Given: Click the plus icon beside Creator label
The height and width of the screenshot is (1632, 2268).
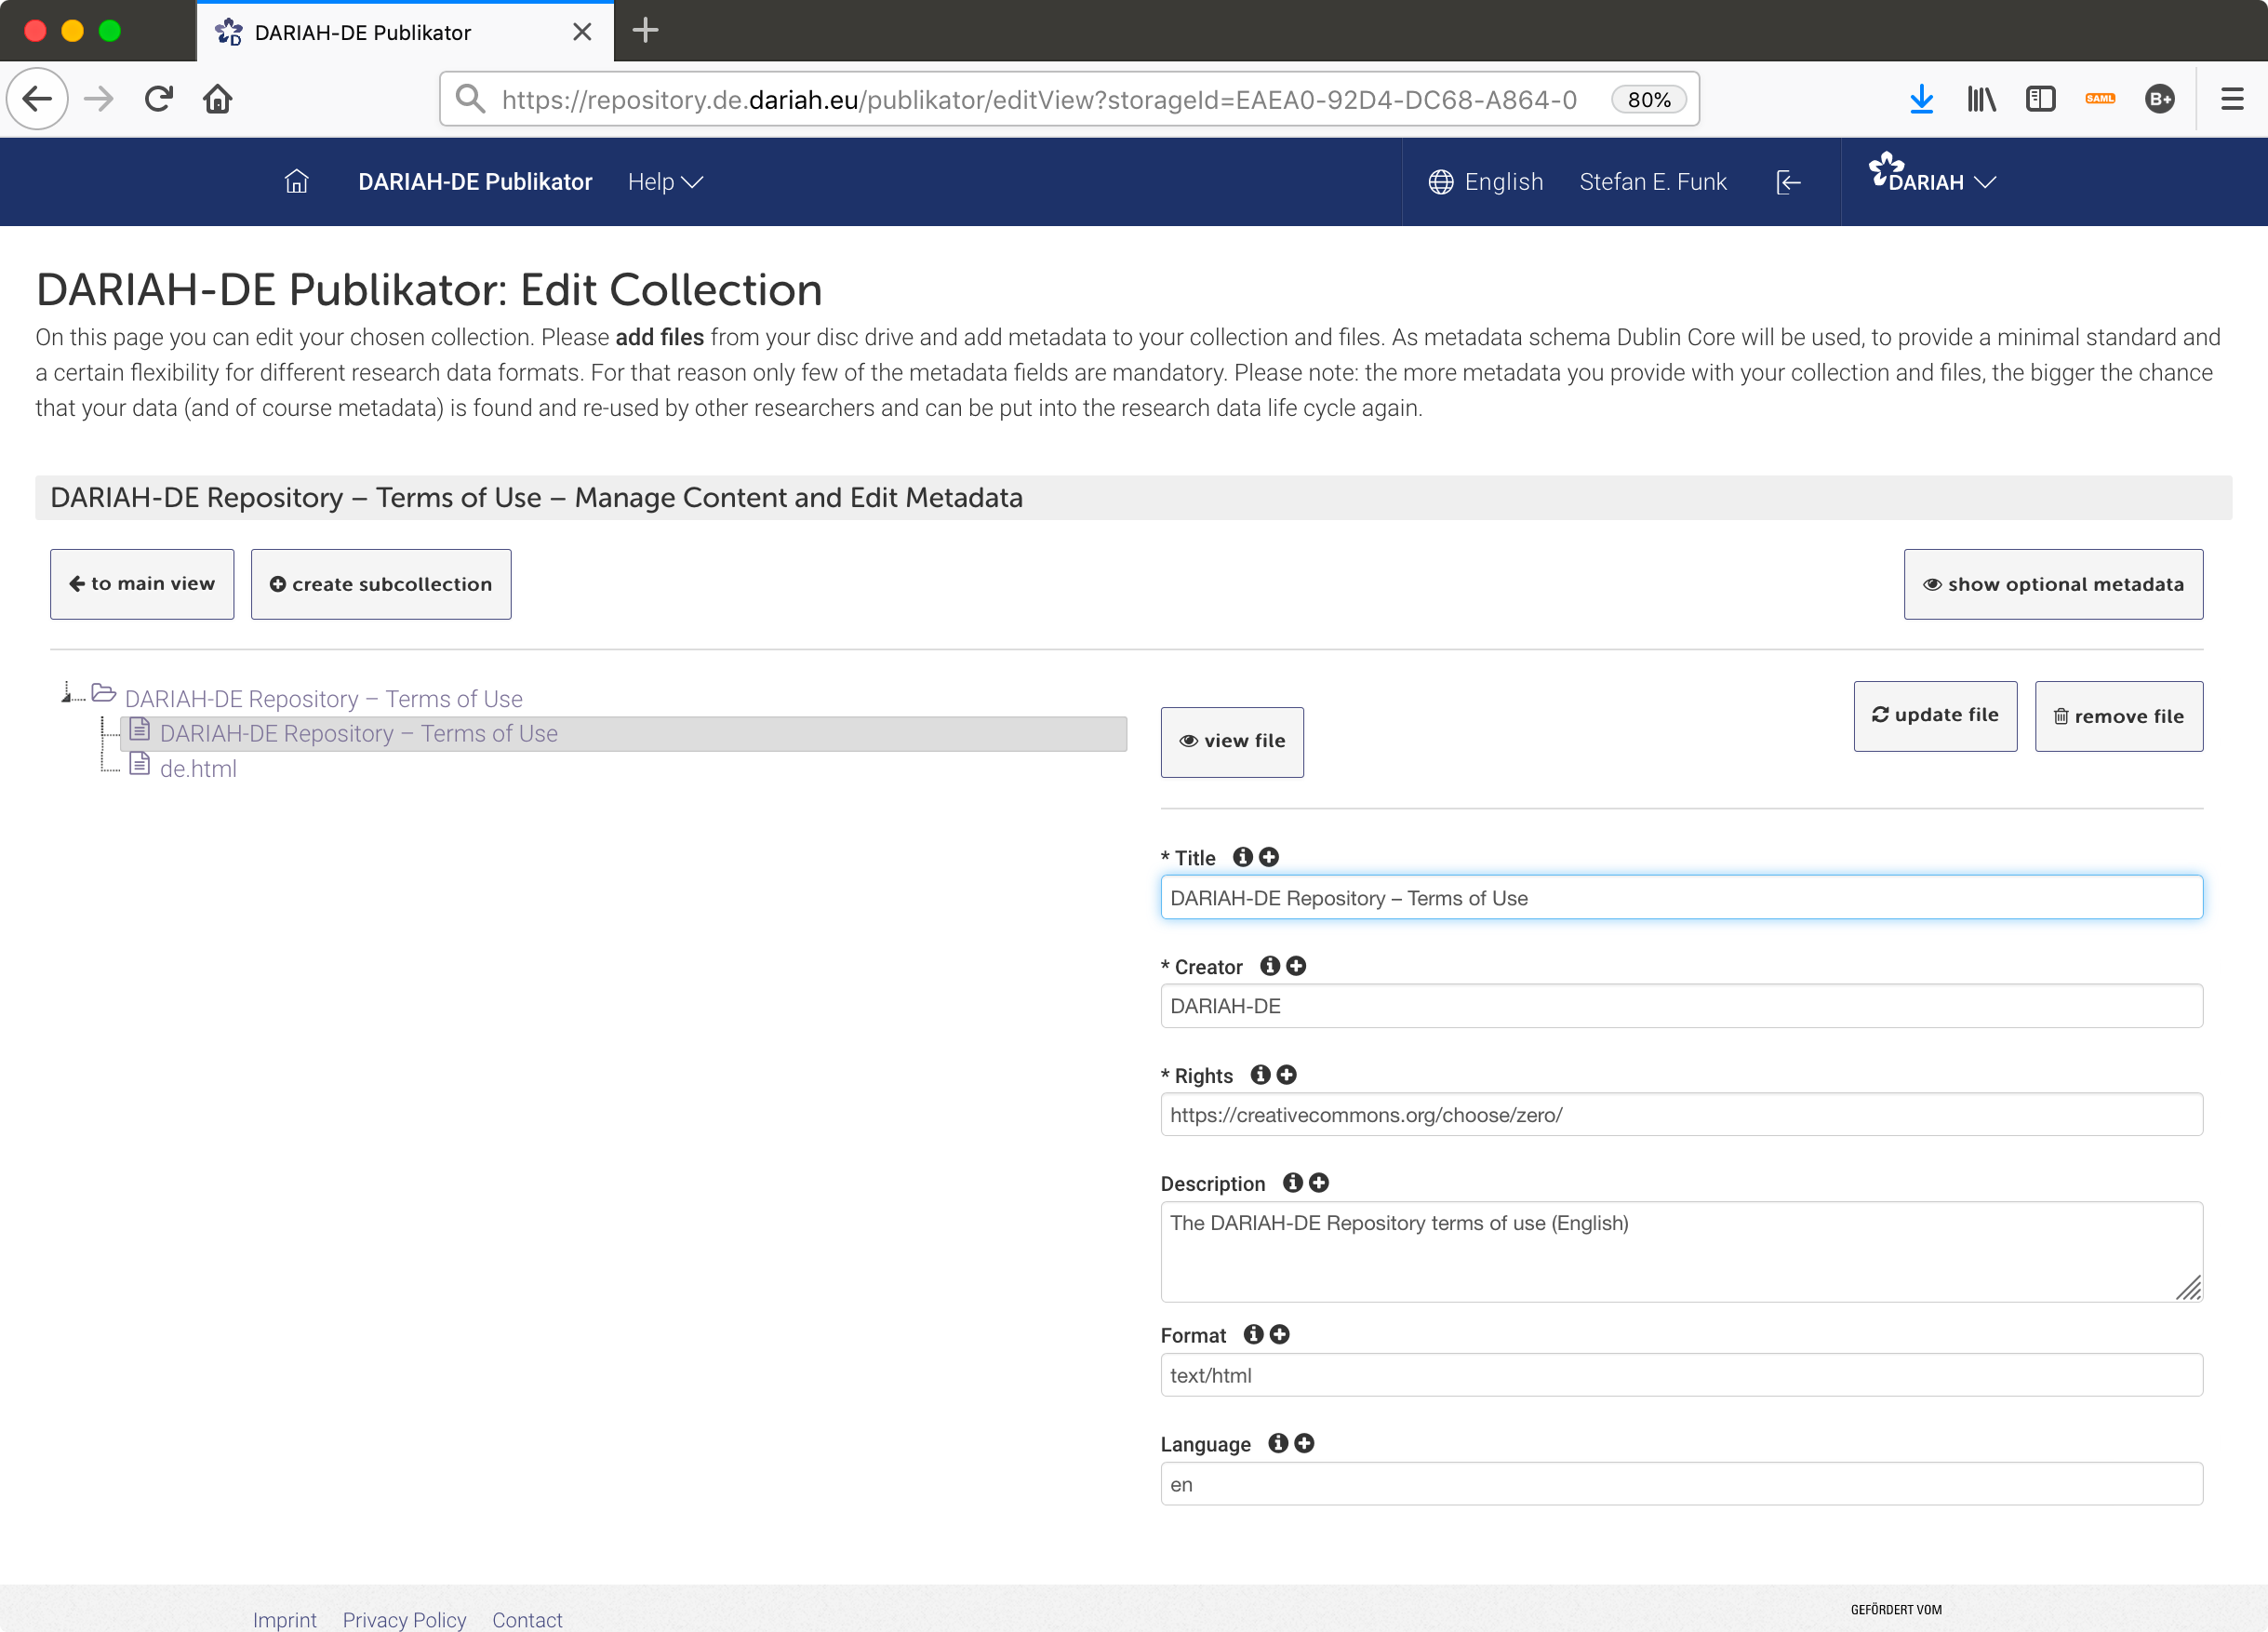Looking at the screenshot, I should (x=1296, y=965).
